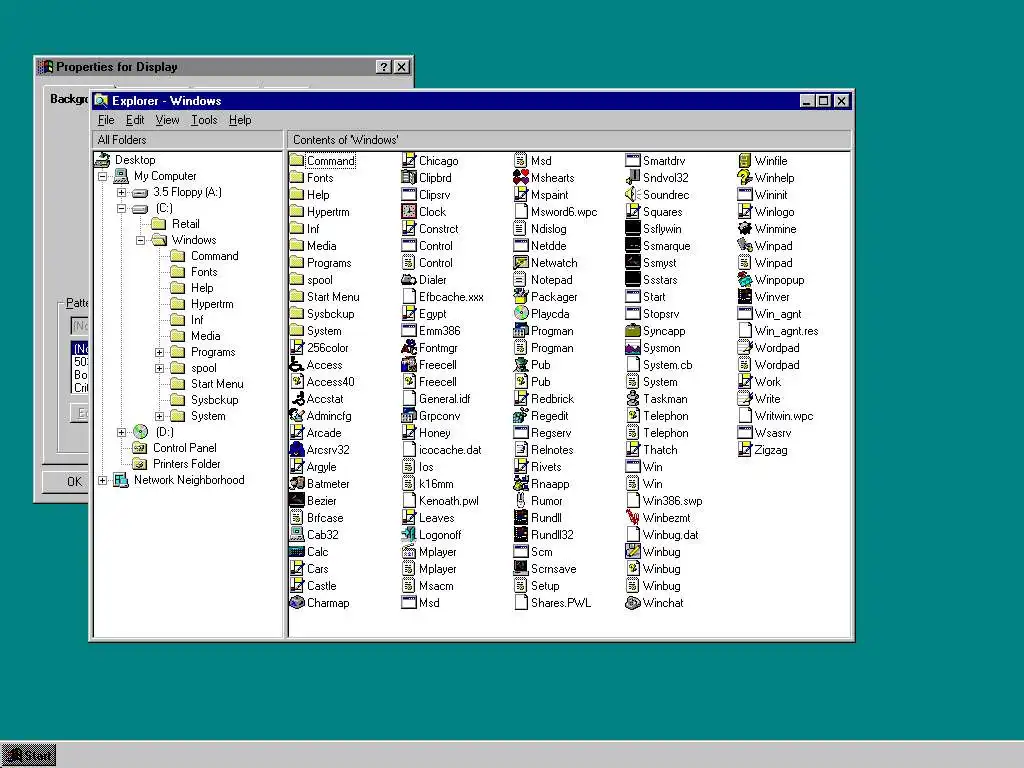Select the Winhelp question mark icon

click(744, 178)
